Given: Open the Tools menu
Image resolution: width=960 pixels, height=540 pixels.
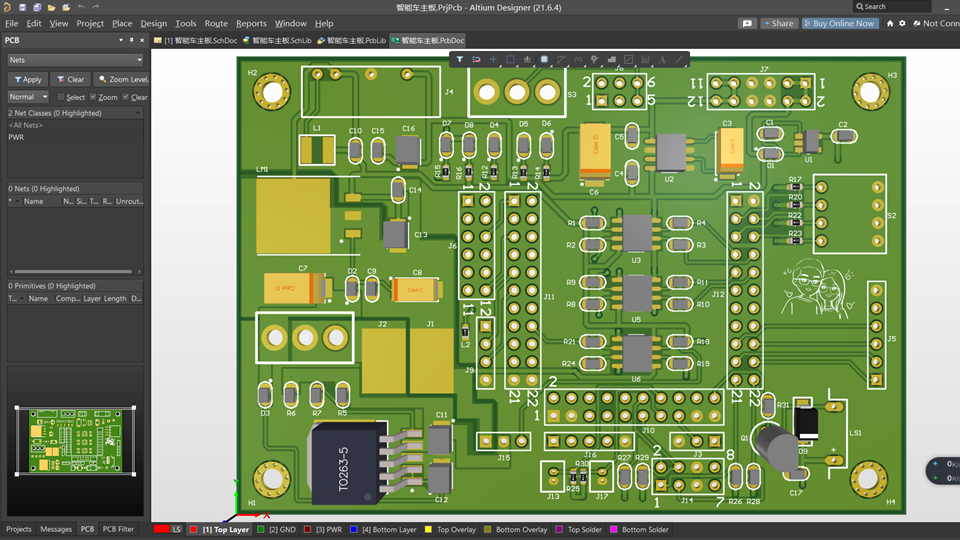Looking at the screenshot, I should pyautogui.click(x=186, y=23).
